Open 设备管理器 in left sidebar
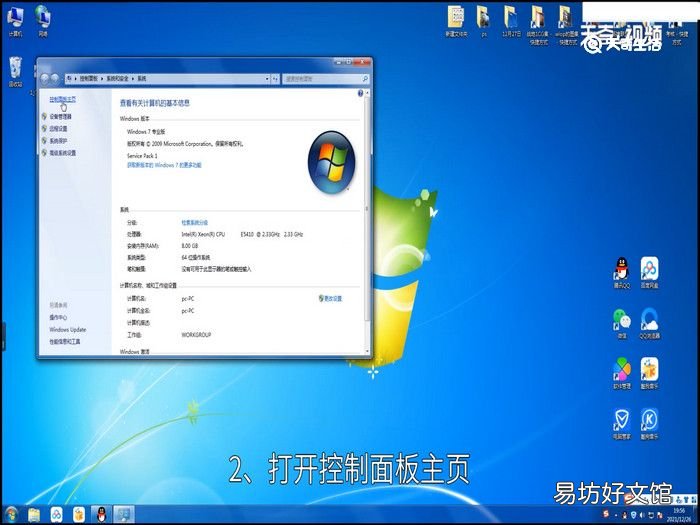Viewport: 700px width, 525px height. 60,116
